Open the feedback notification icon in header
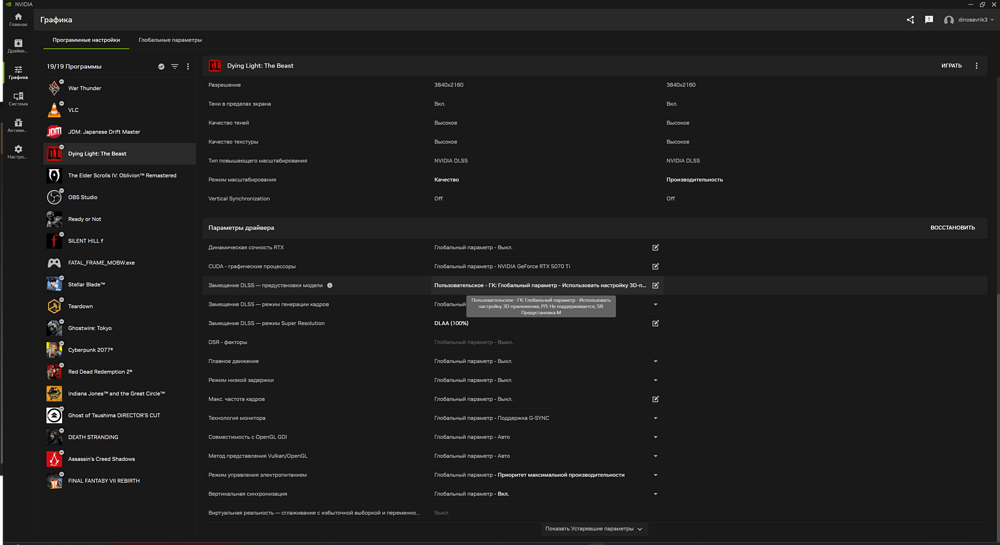The width and height of the screenshot is (1000, 545). (x=929, y=20)
